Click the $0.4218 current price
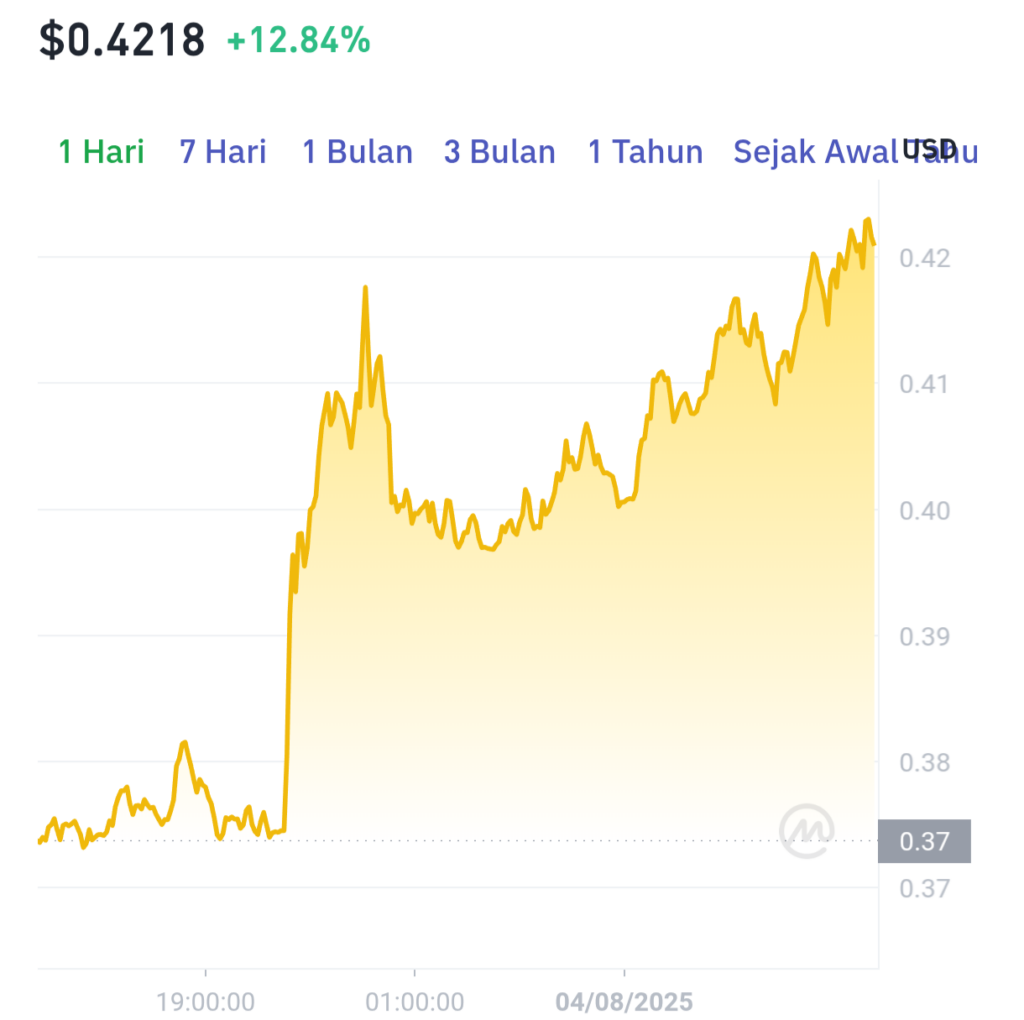The height and width of the screenshot is (1020, 1024). point(122,40)
